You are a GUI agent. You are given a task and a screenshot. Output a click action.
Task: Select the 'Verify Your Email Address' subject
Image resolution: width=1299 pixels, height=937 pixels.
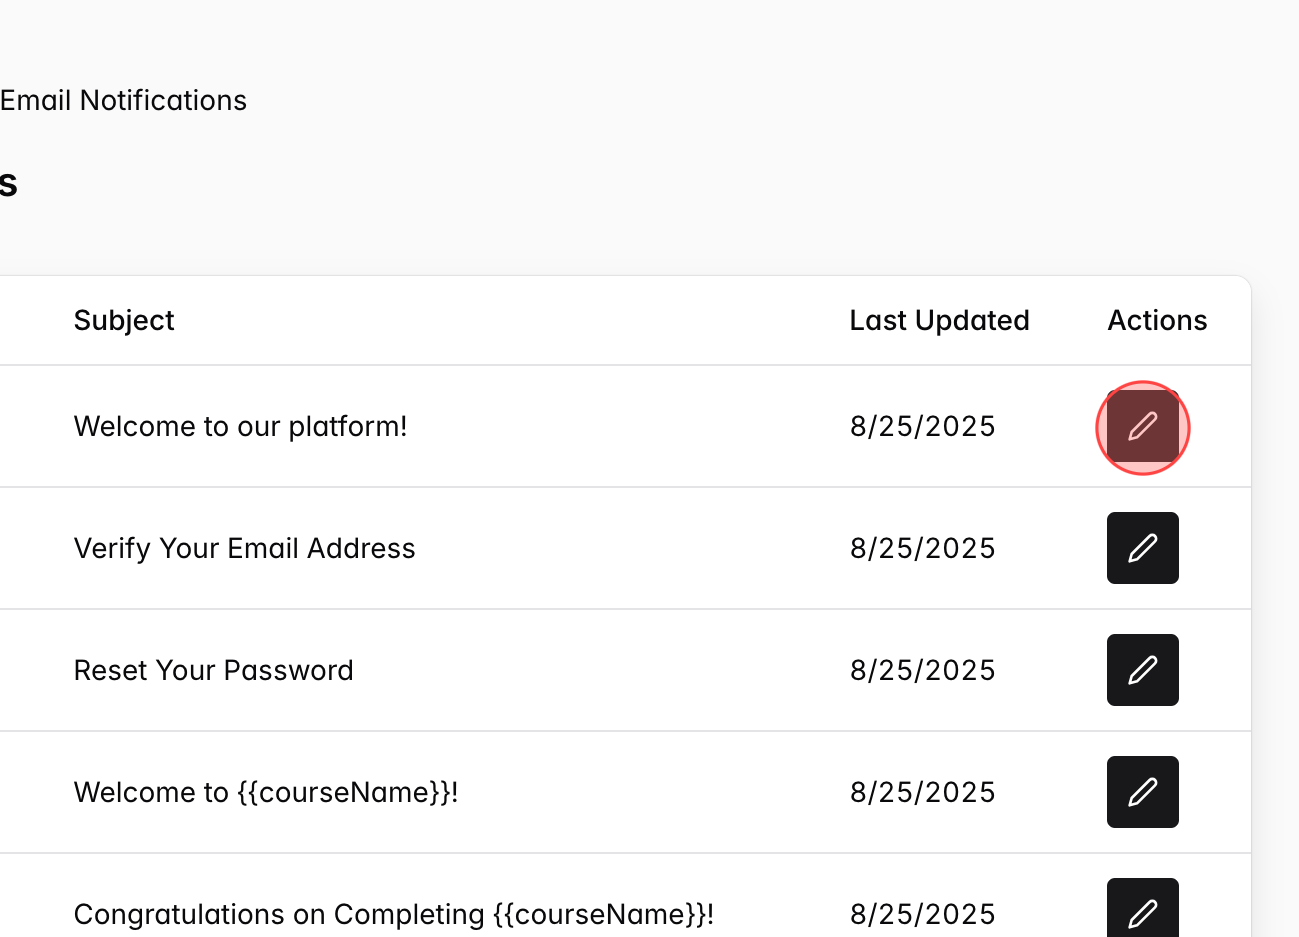coord(244,548)
